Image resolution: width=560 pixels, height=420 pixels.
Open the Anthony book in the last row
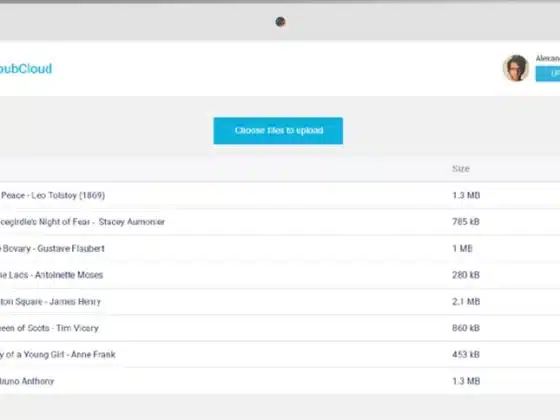(x=27, y=381)
